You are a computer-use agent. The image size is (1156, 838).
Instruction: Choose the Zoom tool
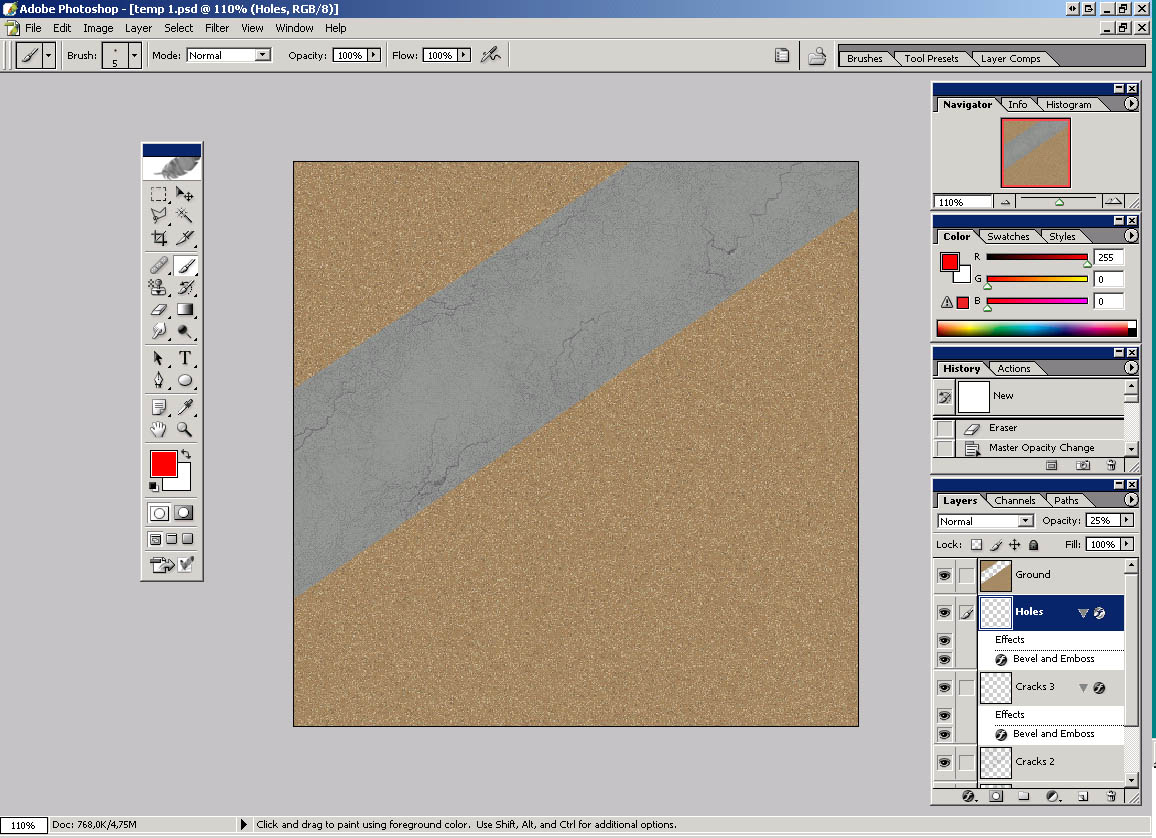[x=185, y=429]
